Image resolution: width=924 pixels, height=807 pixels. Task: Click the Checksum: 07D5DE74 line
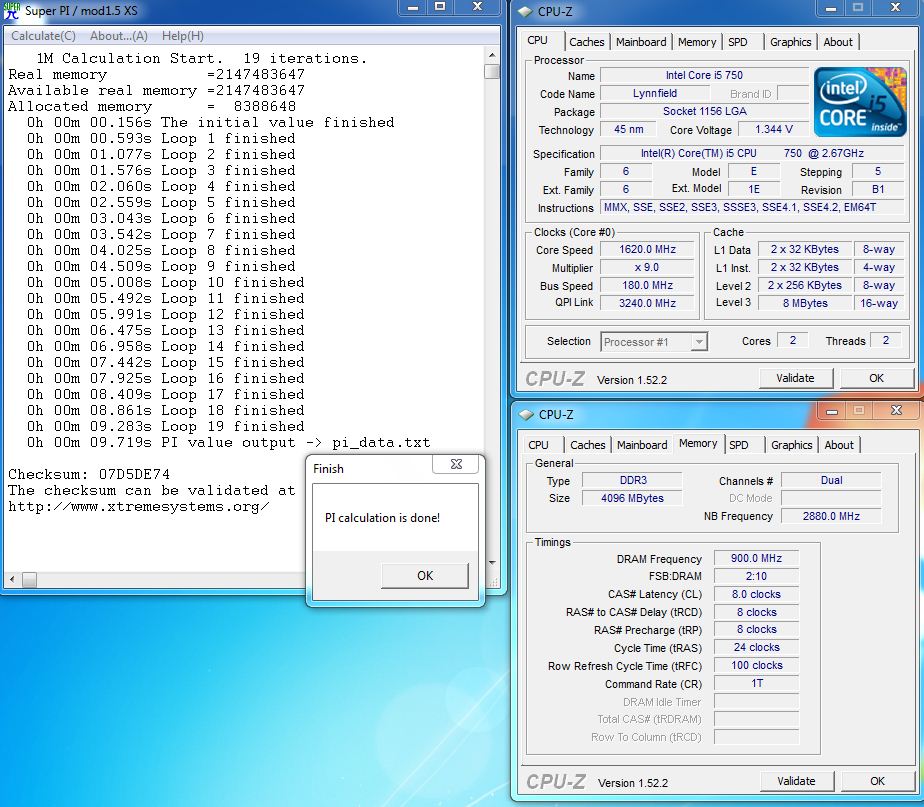89,474
